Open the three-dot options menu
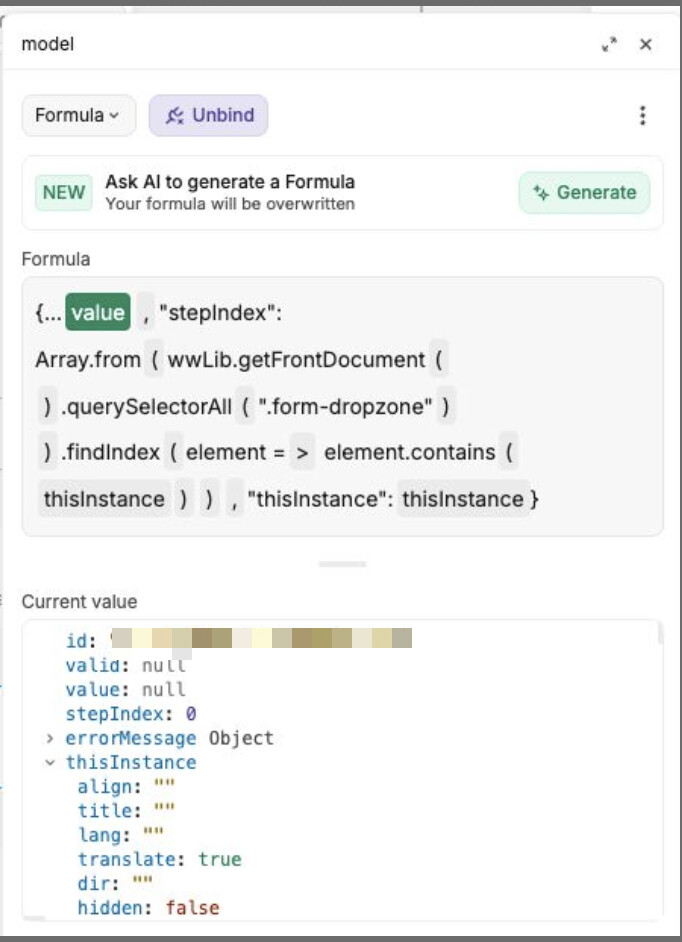 tap(642, 115)
